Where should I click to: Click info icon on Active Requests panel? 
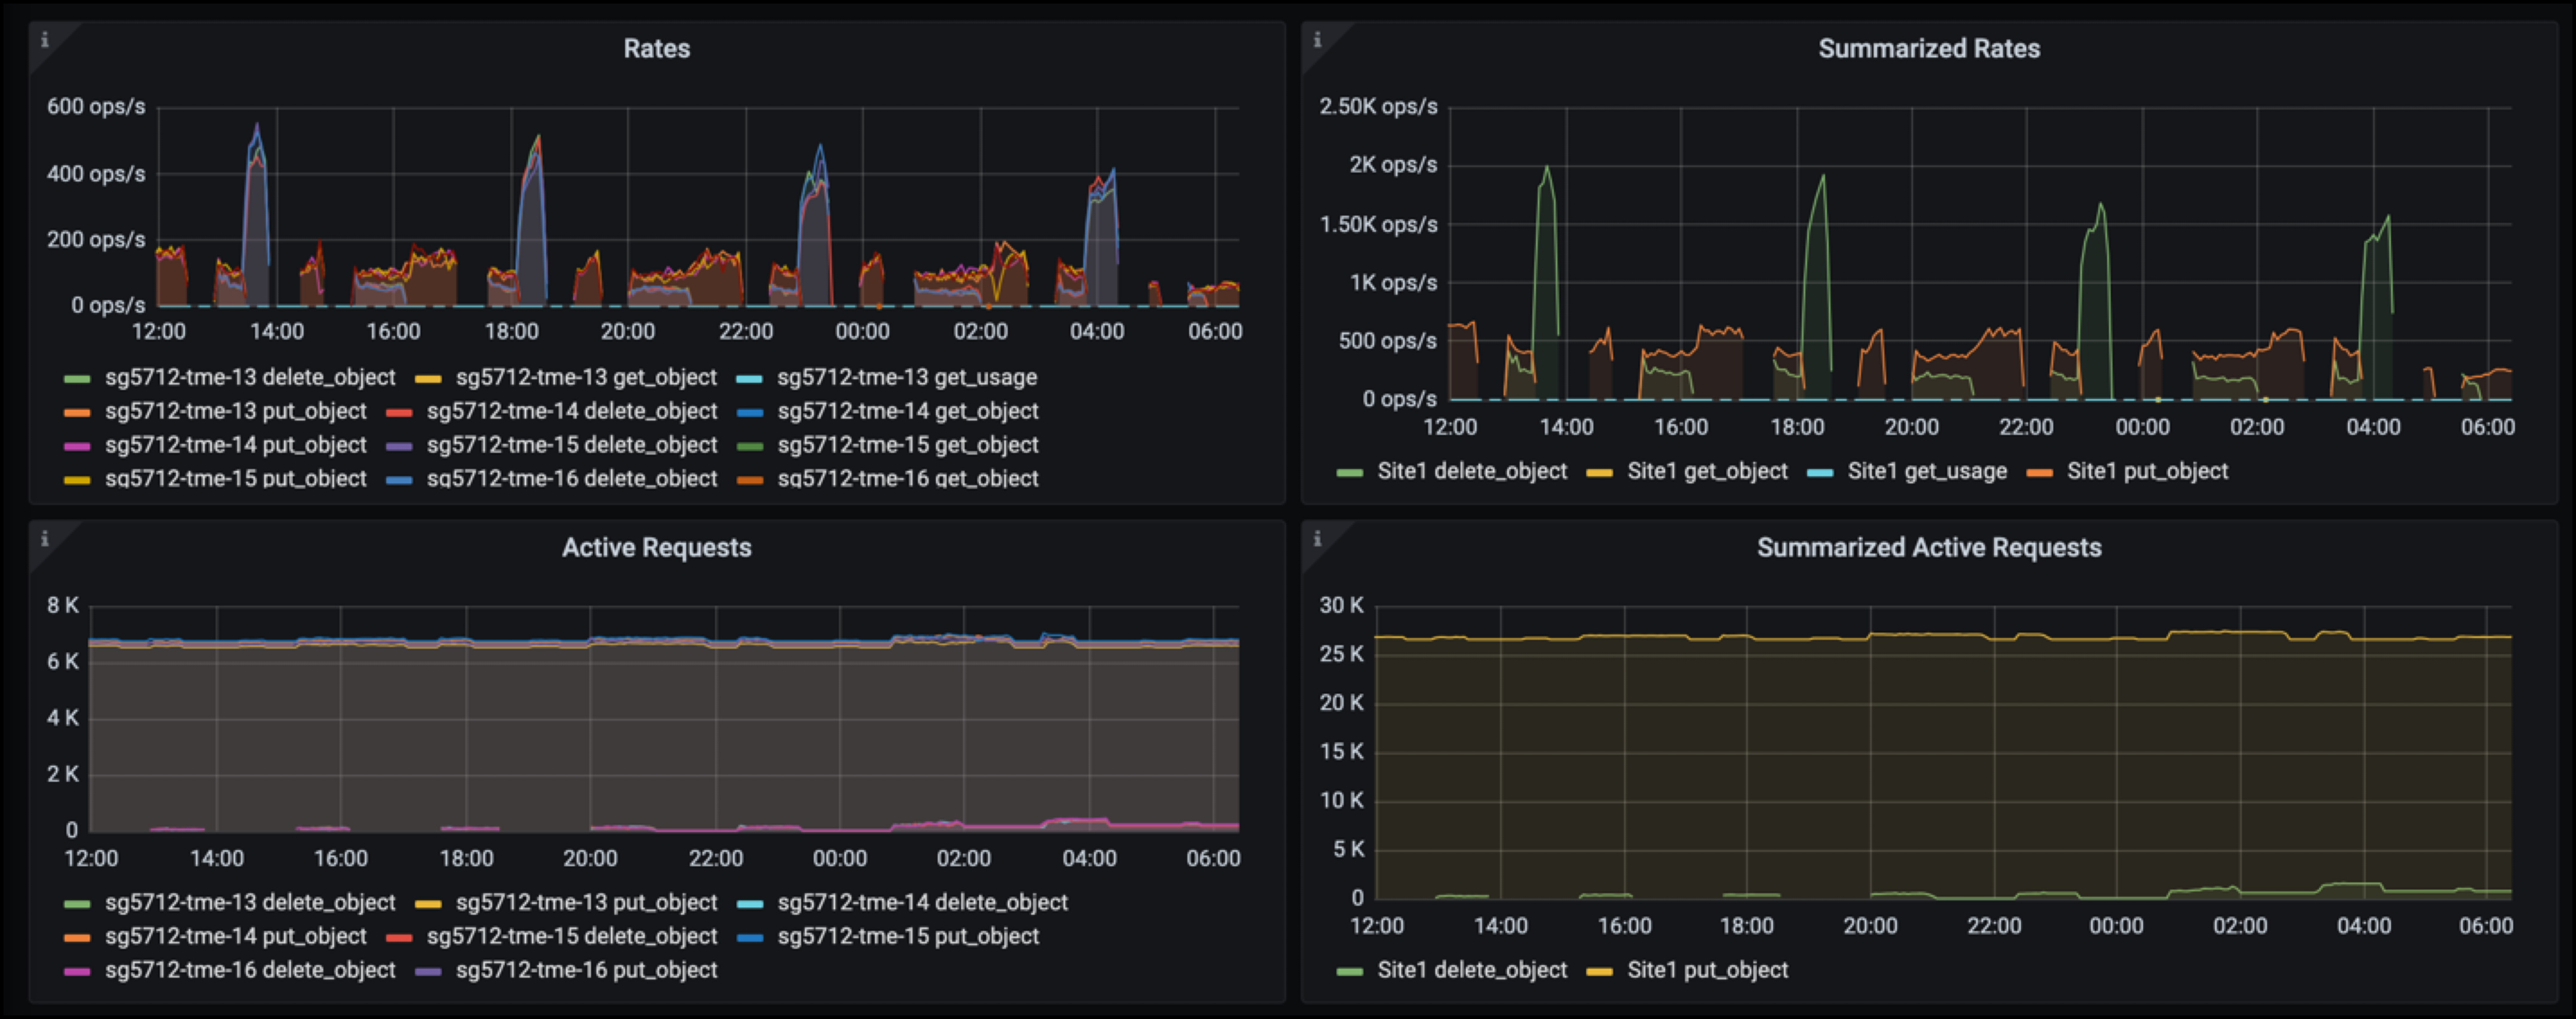tap(44, 539)
